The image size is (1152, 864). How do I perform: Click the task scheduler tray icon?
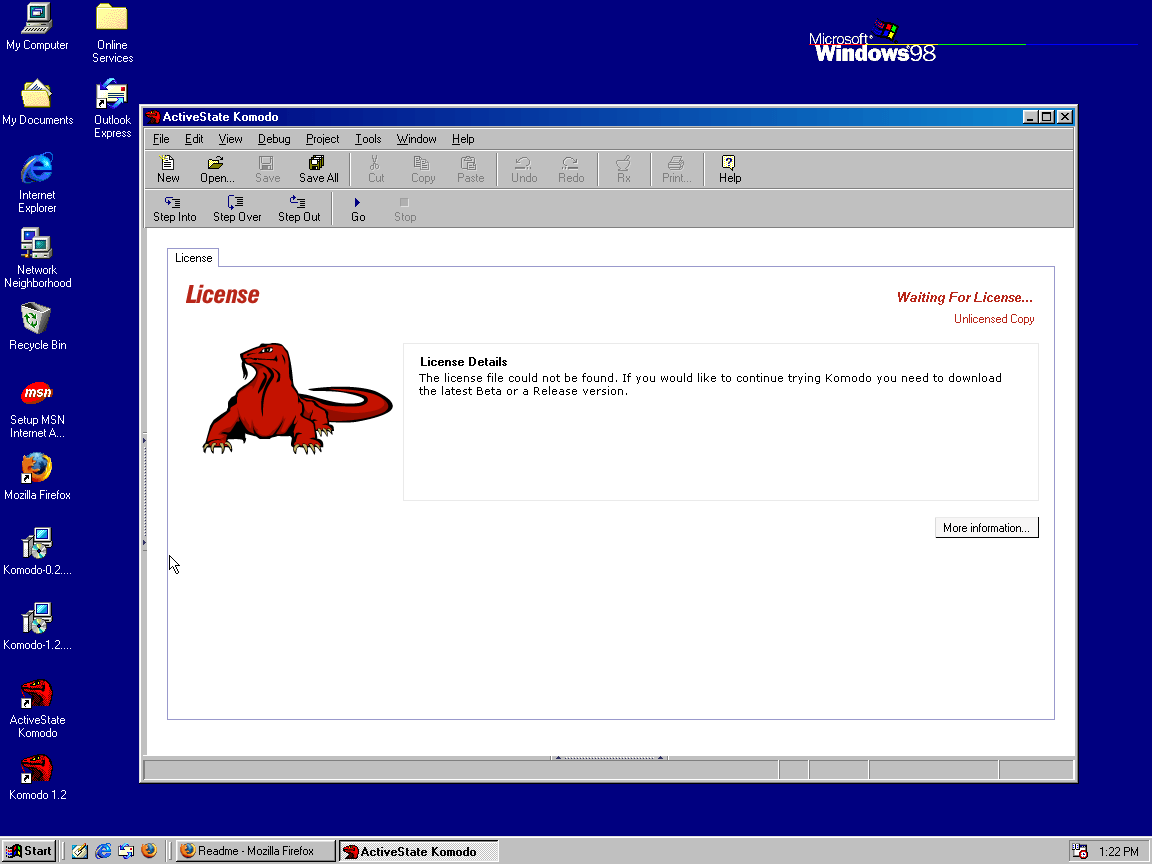[1079, 851]
